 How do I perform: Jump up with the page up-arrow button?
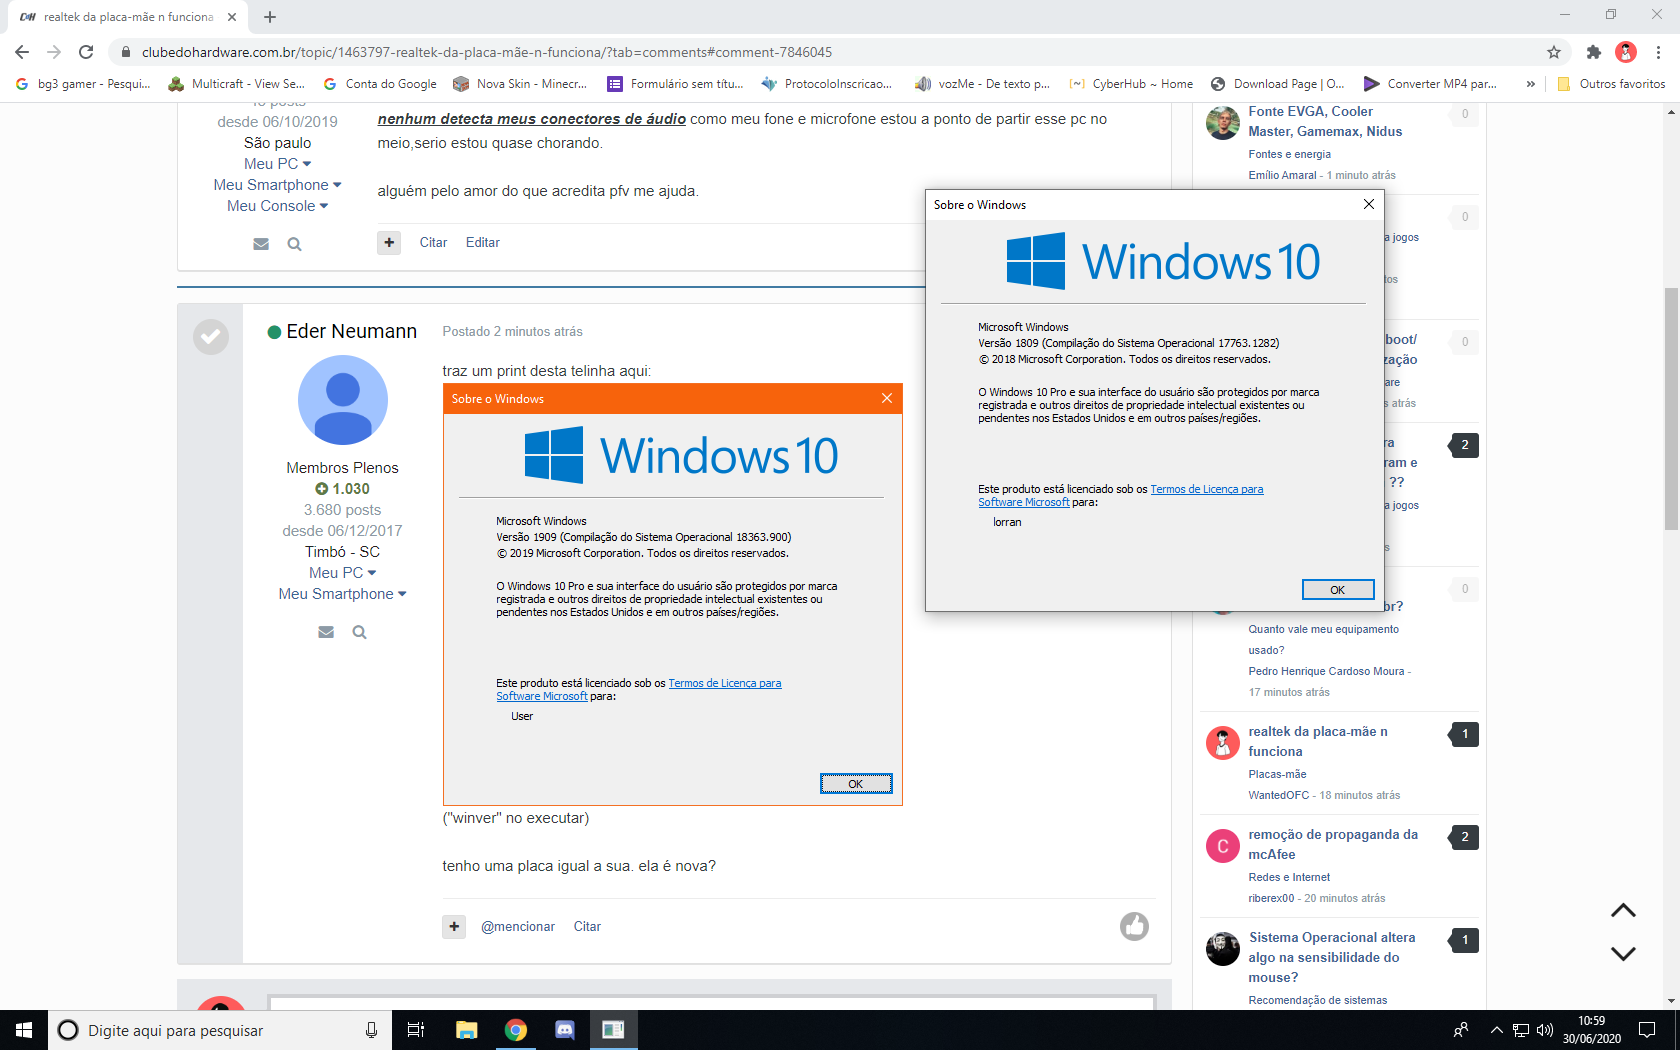click(x=1623, y=910)
